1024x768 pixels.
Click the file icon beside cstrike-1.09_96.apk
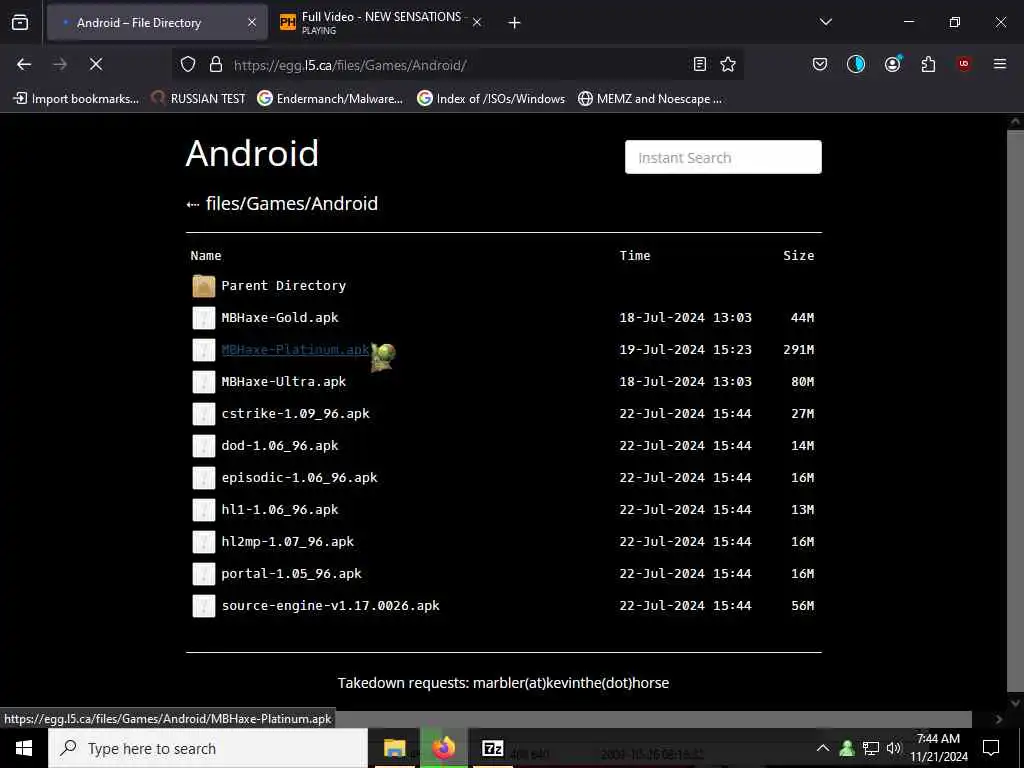[x=204, y=414]
